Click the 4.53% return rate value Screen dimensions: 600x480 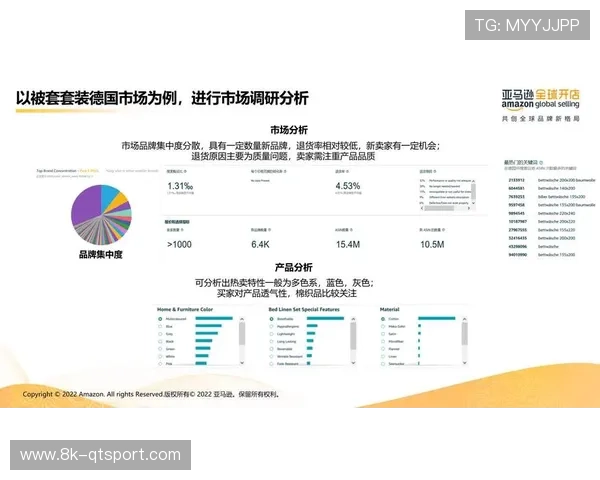click(x=348, y=186)
